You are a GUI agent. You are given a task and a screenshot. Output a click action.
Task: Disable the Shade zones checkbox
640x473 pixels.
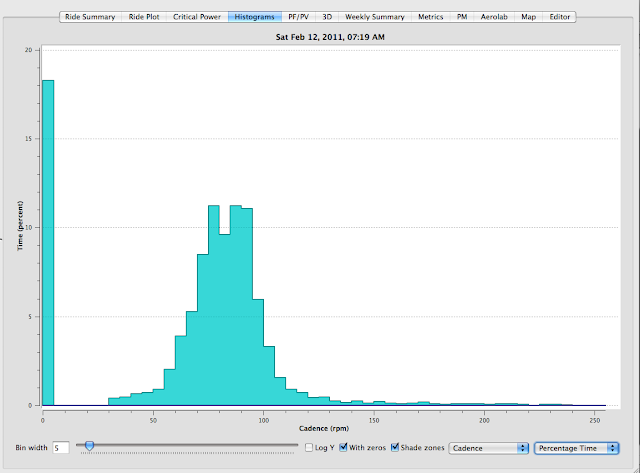tap(395, 447)
